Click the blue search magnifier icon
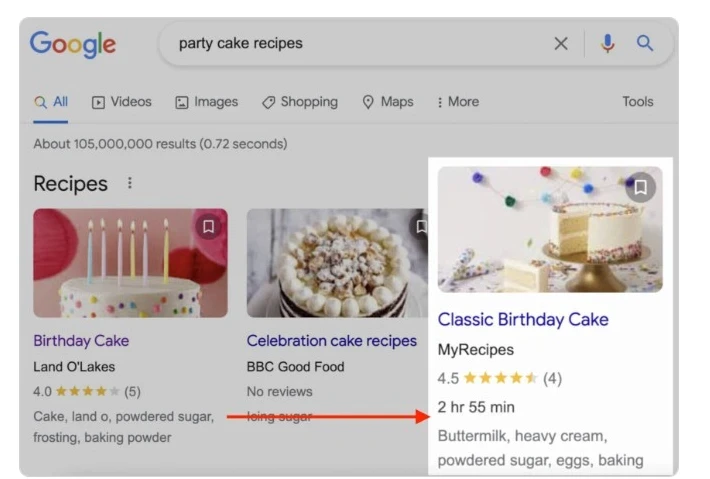710x479 pixels. pos(645,44)
